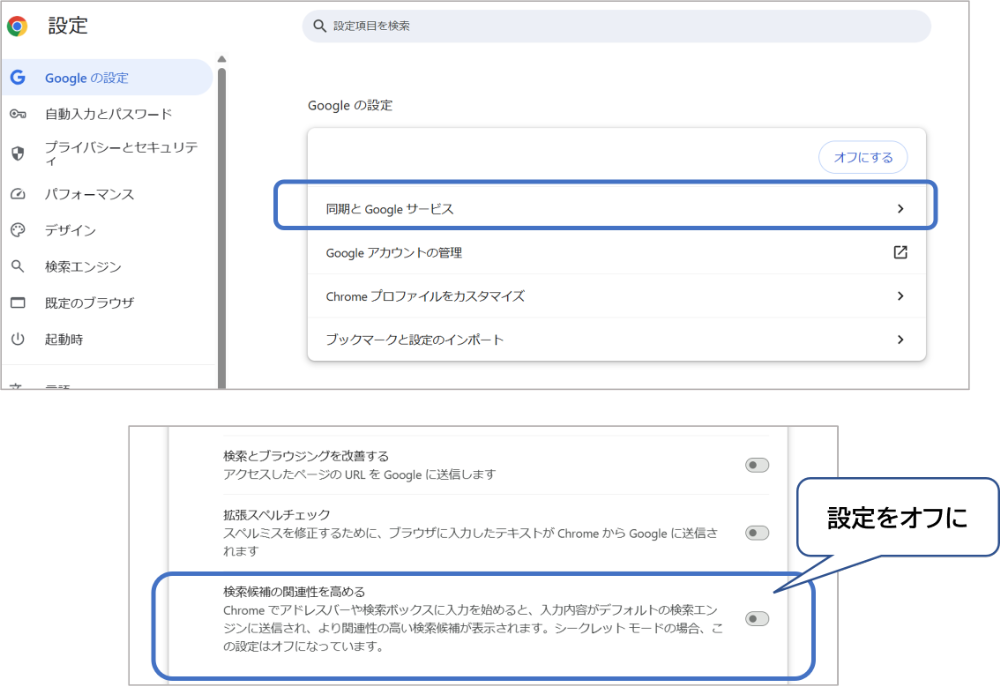
Task: Open プライバシーとセキュリティ section
Action: coord(108,153)
